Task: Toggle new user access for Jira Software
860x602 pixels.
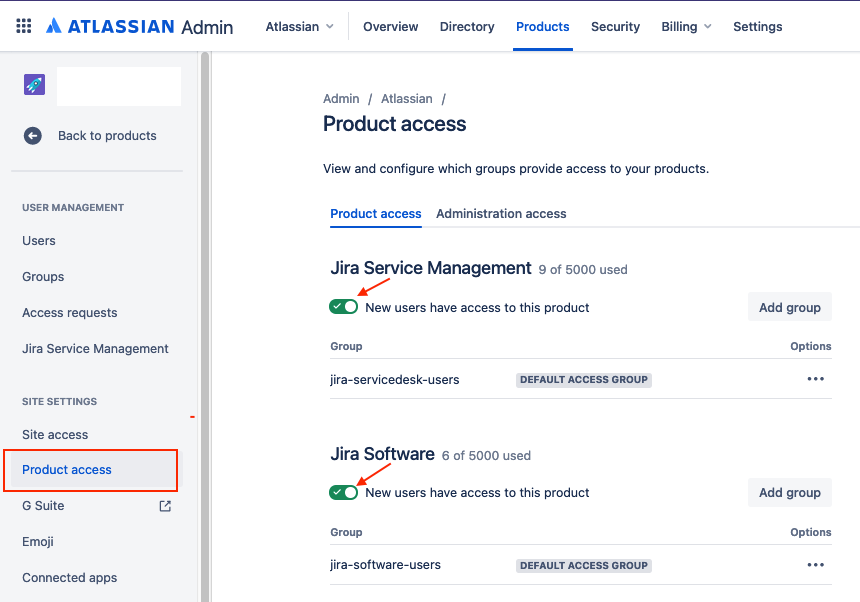Action: (343, 492)
